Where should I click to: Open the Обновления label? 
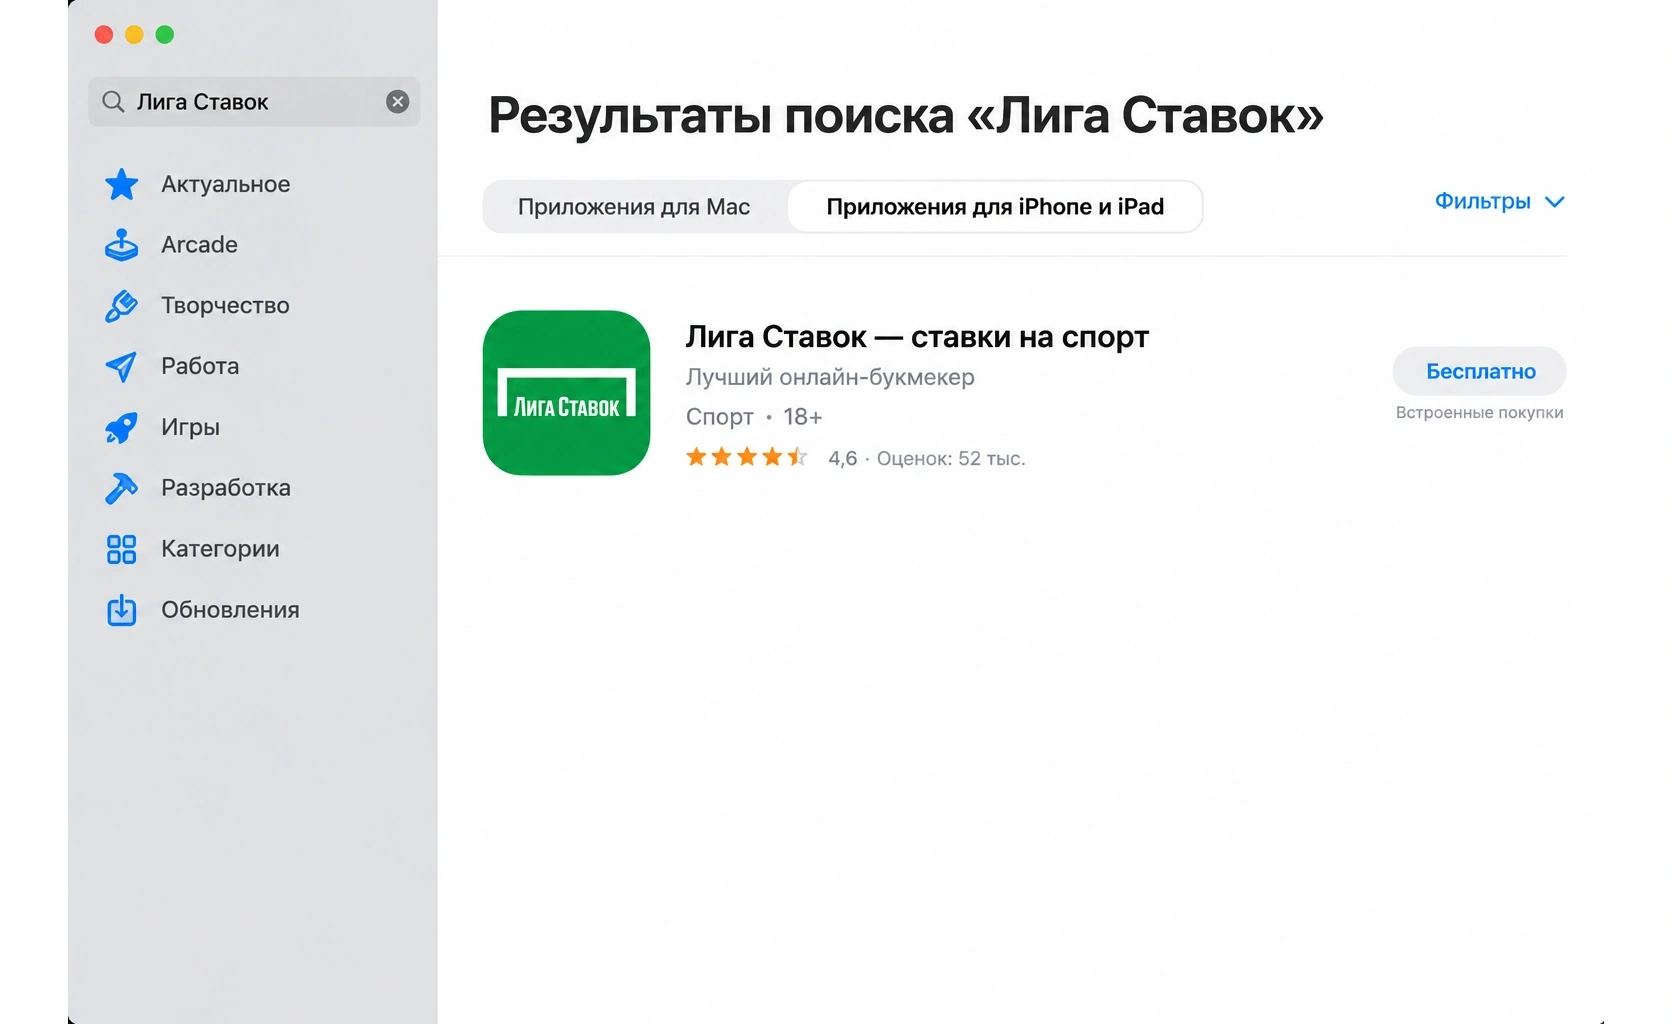tap(230, 610)
